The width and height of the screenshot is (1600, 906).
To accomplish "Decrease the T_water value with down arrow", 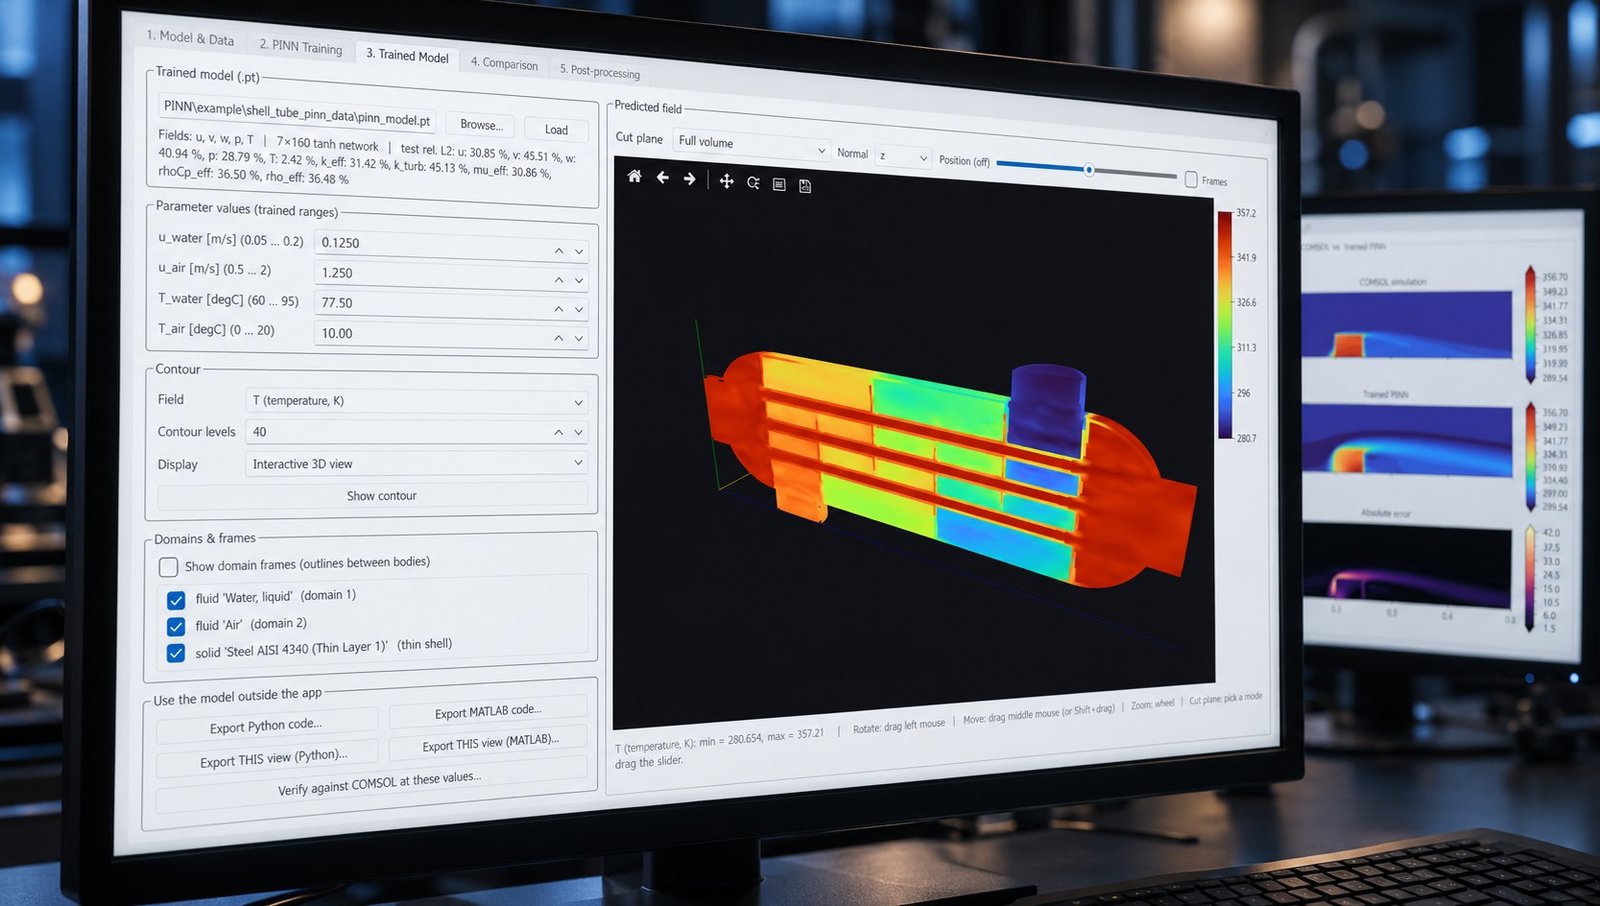I will (579, 309).
